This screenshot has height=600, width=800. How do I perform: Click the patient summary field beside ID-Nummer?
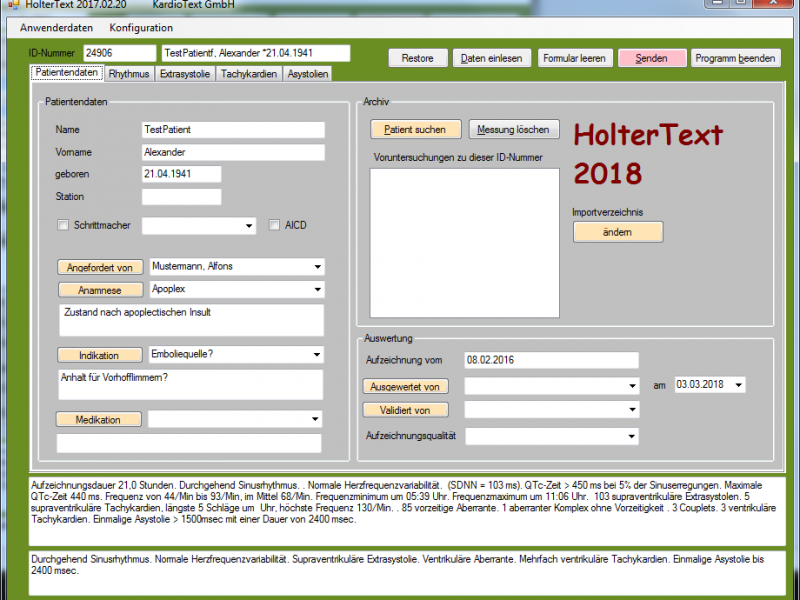pyautogui.click(x=256, y=53)
